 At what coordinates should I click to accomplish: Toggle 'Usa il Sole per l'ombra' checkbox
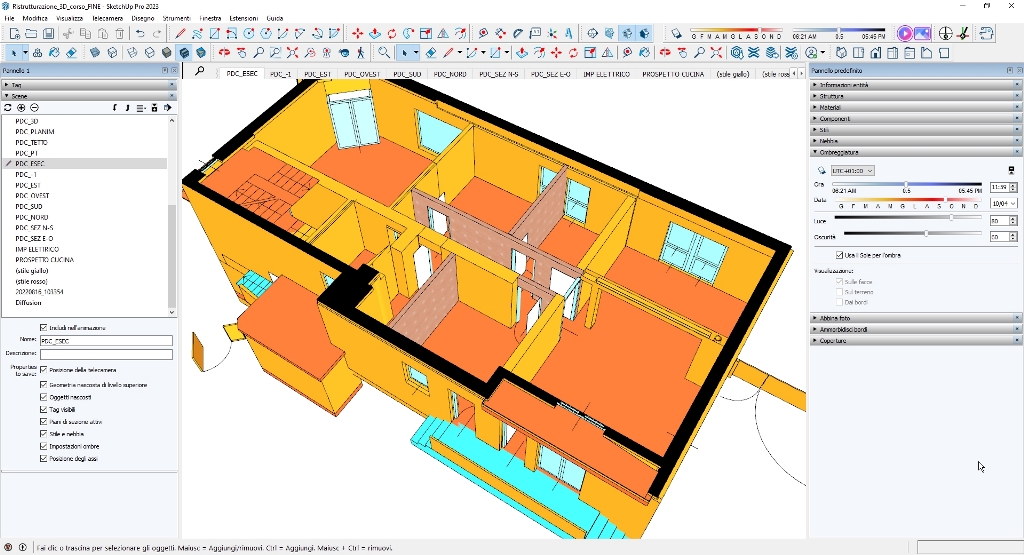pyautogui.click(x=839, y=255)
